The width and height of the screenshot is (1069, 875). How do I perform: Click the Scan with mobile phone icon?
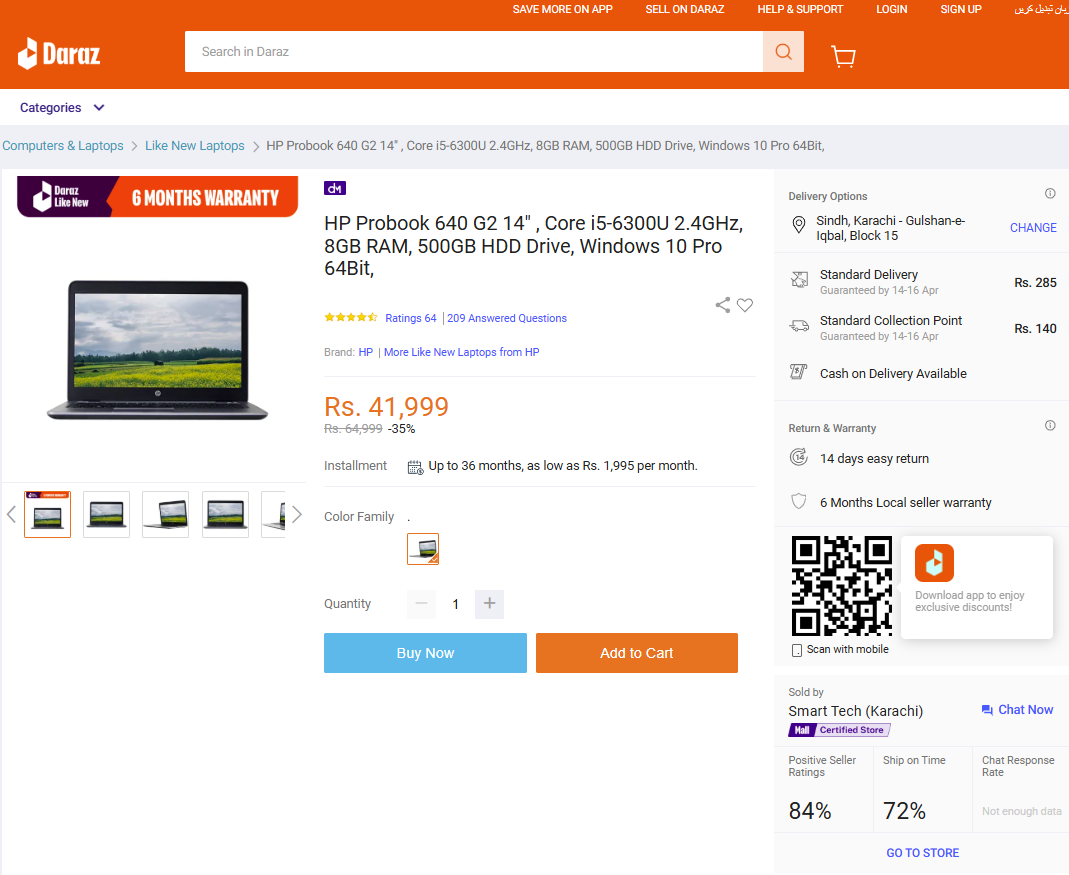[x=796, y=650]
